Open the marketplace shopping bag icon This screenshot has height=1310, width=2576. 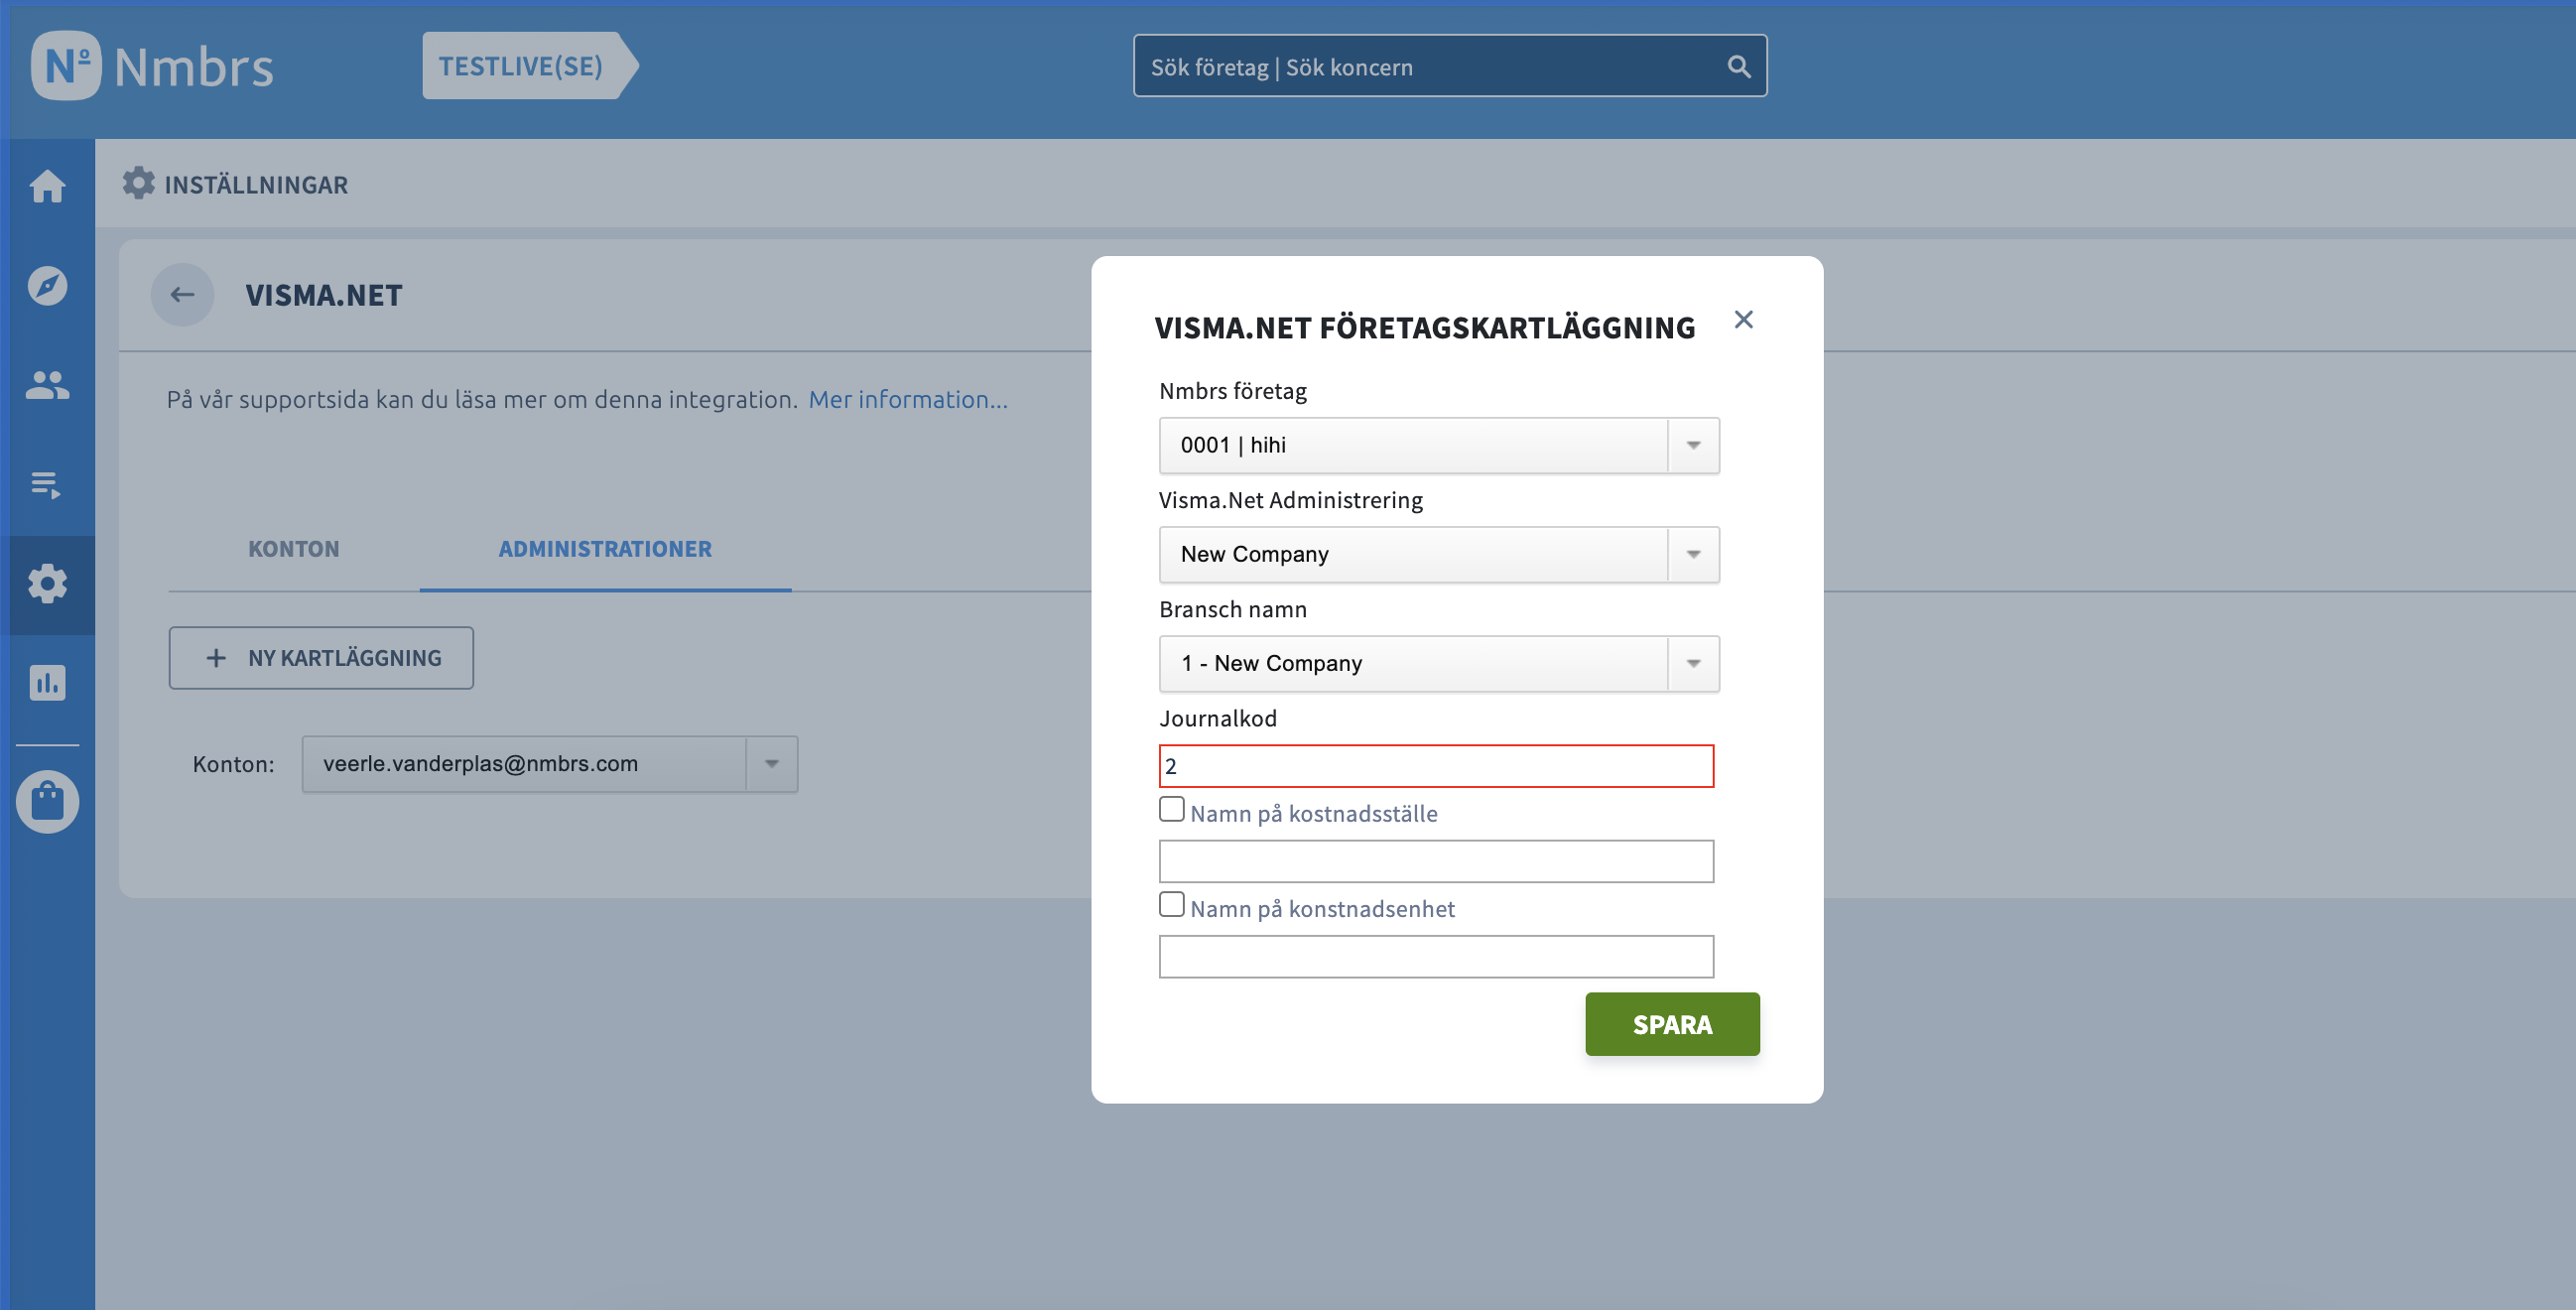pyautogui.click(x=47, y=801)
